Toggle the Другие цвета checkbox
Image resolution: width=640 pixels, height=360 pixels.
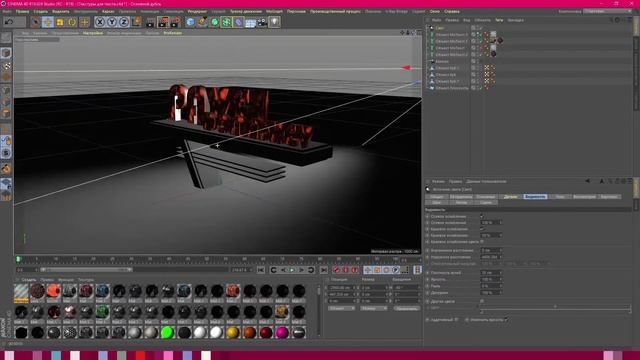[482, 301]
